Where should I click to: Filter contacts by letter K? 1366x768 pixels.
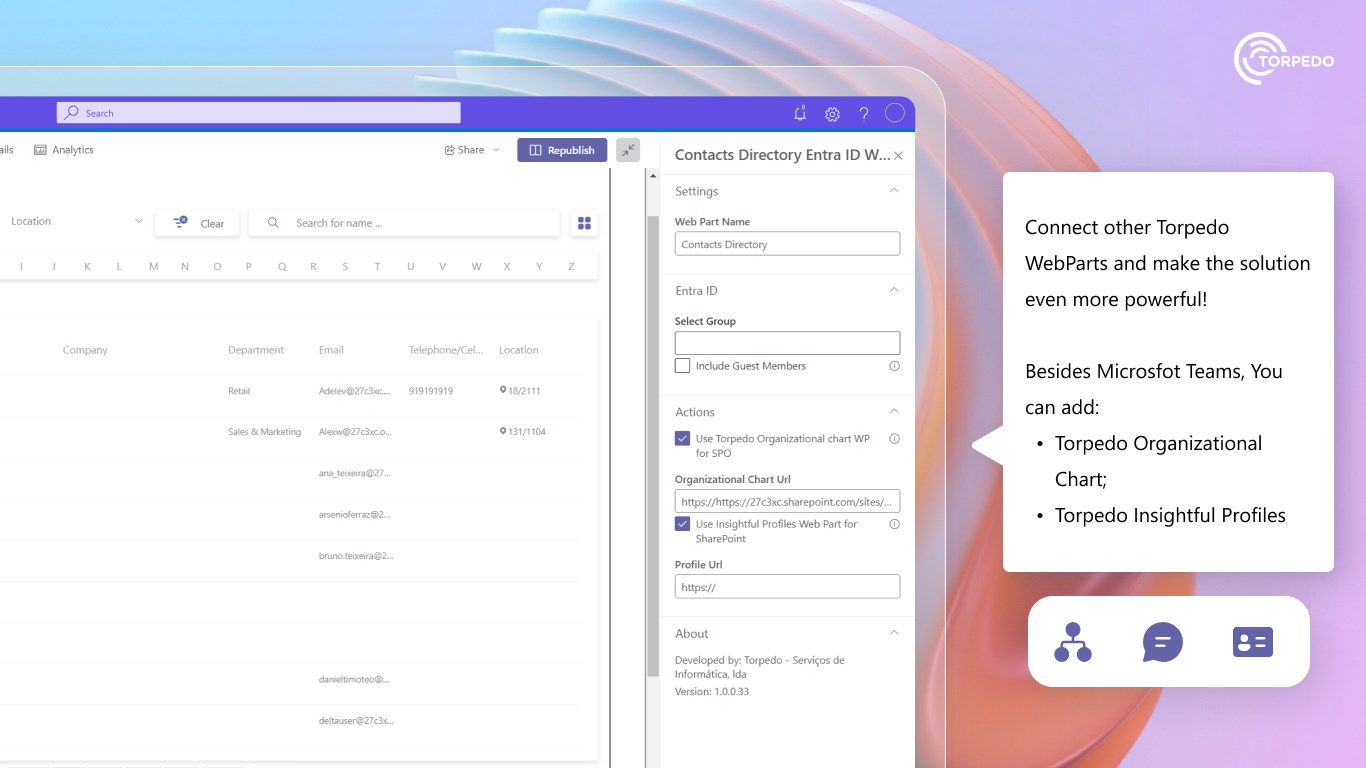[88, 266]
